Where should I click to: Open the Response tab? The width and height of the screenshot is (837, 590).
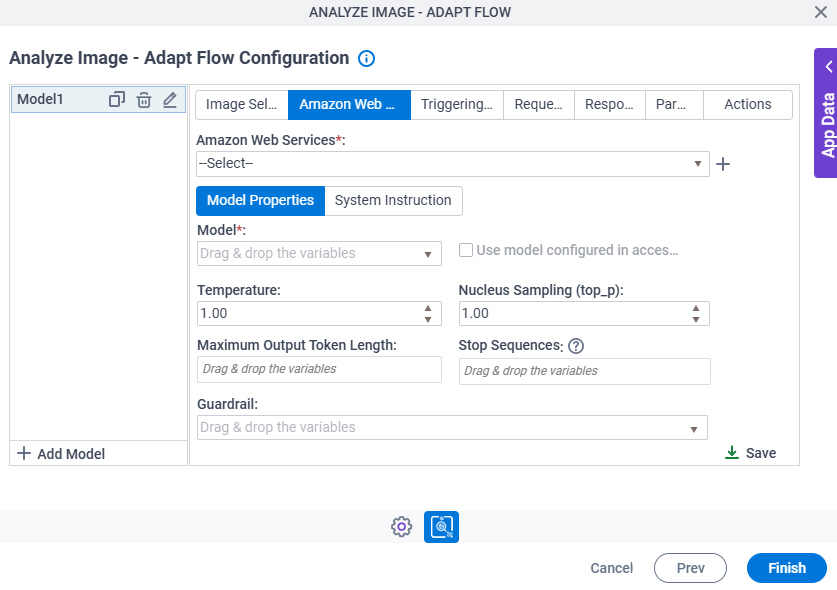coord(610,105)
